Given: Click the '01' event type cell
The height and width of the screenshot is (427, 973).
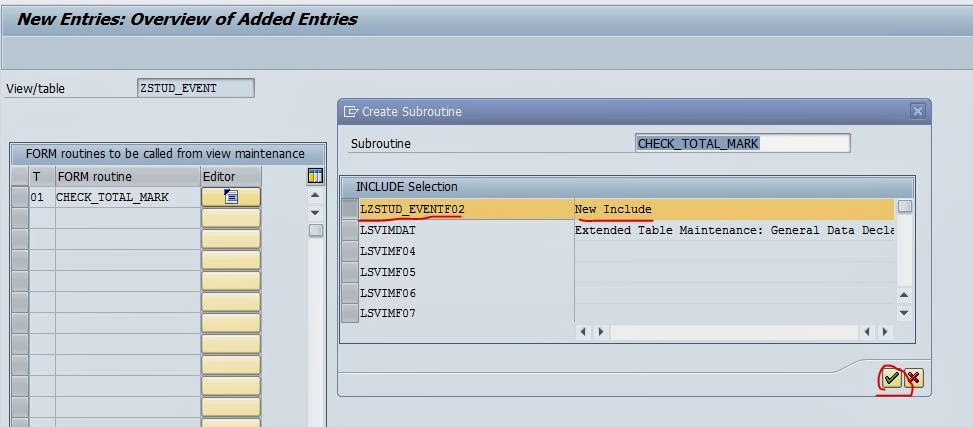Looking at the screenshot, I should [x=42, y=197].
